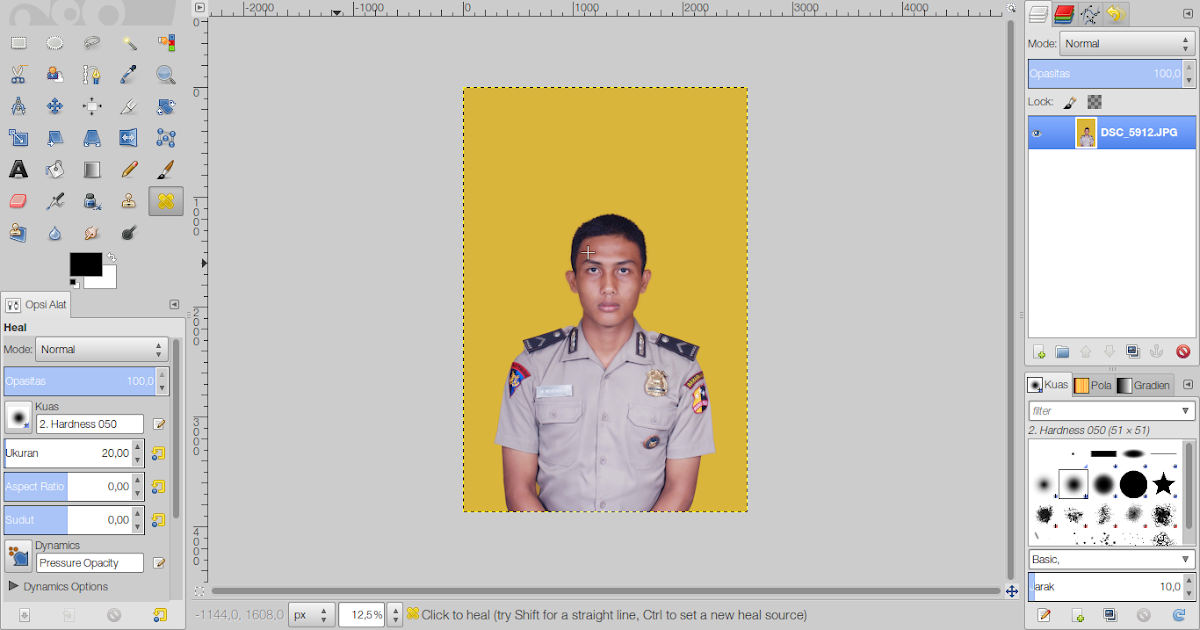This screenshot has height=630, width=1200.
Task: Select the Clone stamp tool
Action: (x=129, y=201)
